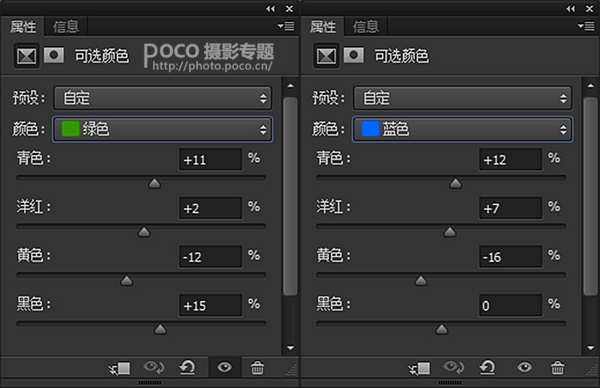
Task: Switch to 属性 tab in left panel
Action: point(23,27)
